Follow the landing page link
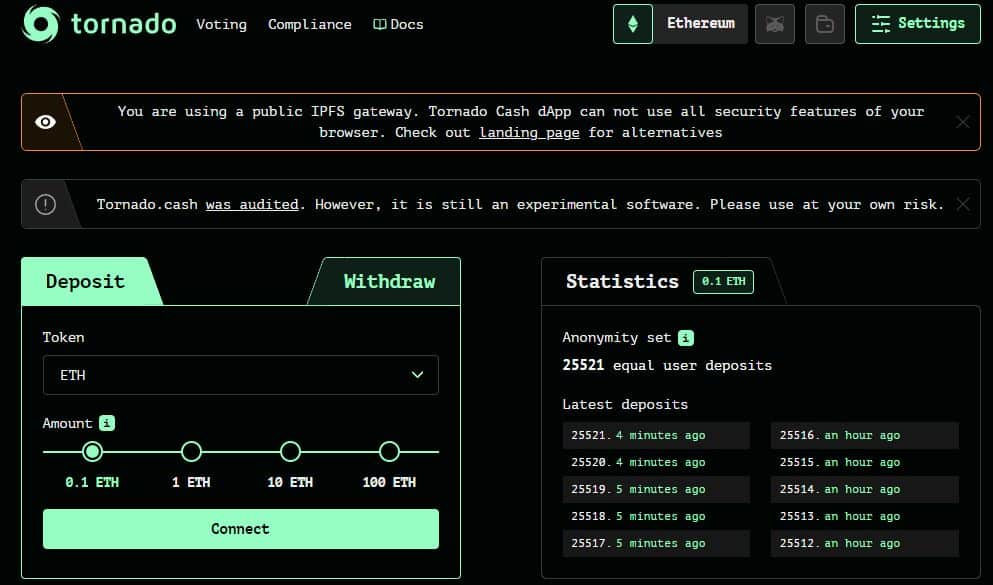The width and height of the screenshot is (993, 585). click(529, 132)
